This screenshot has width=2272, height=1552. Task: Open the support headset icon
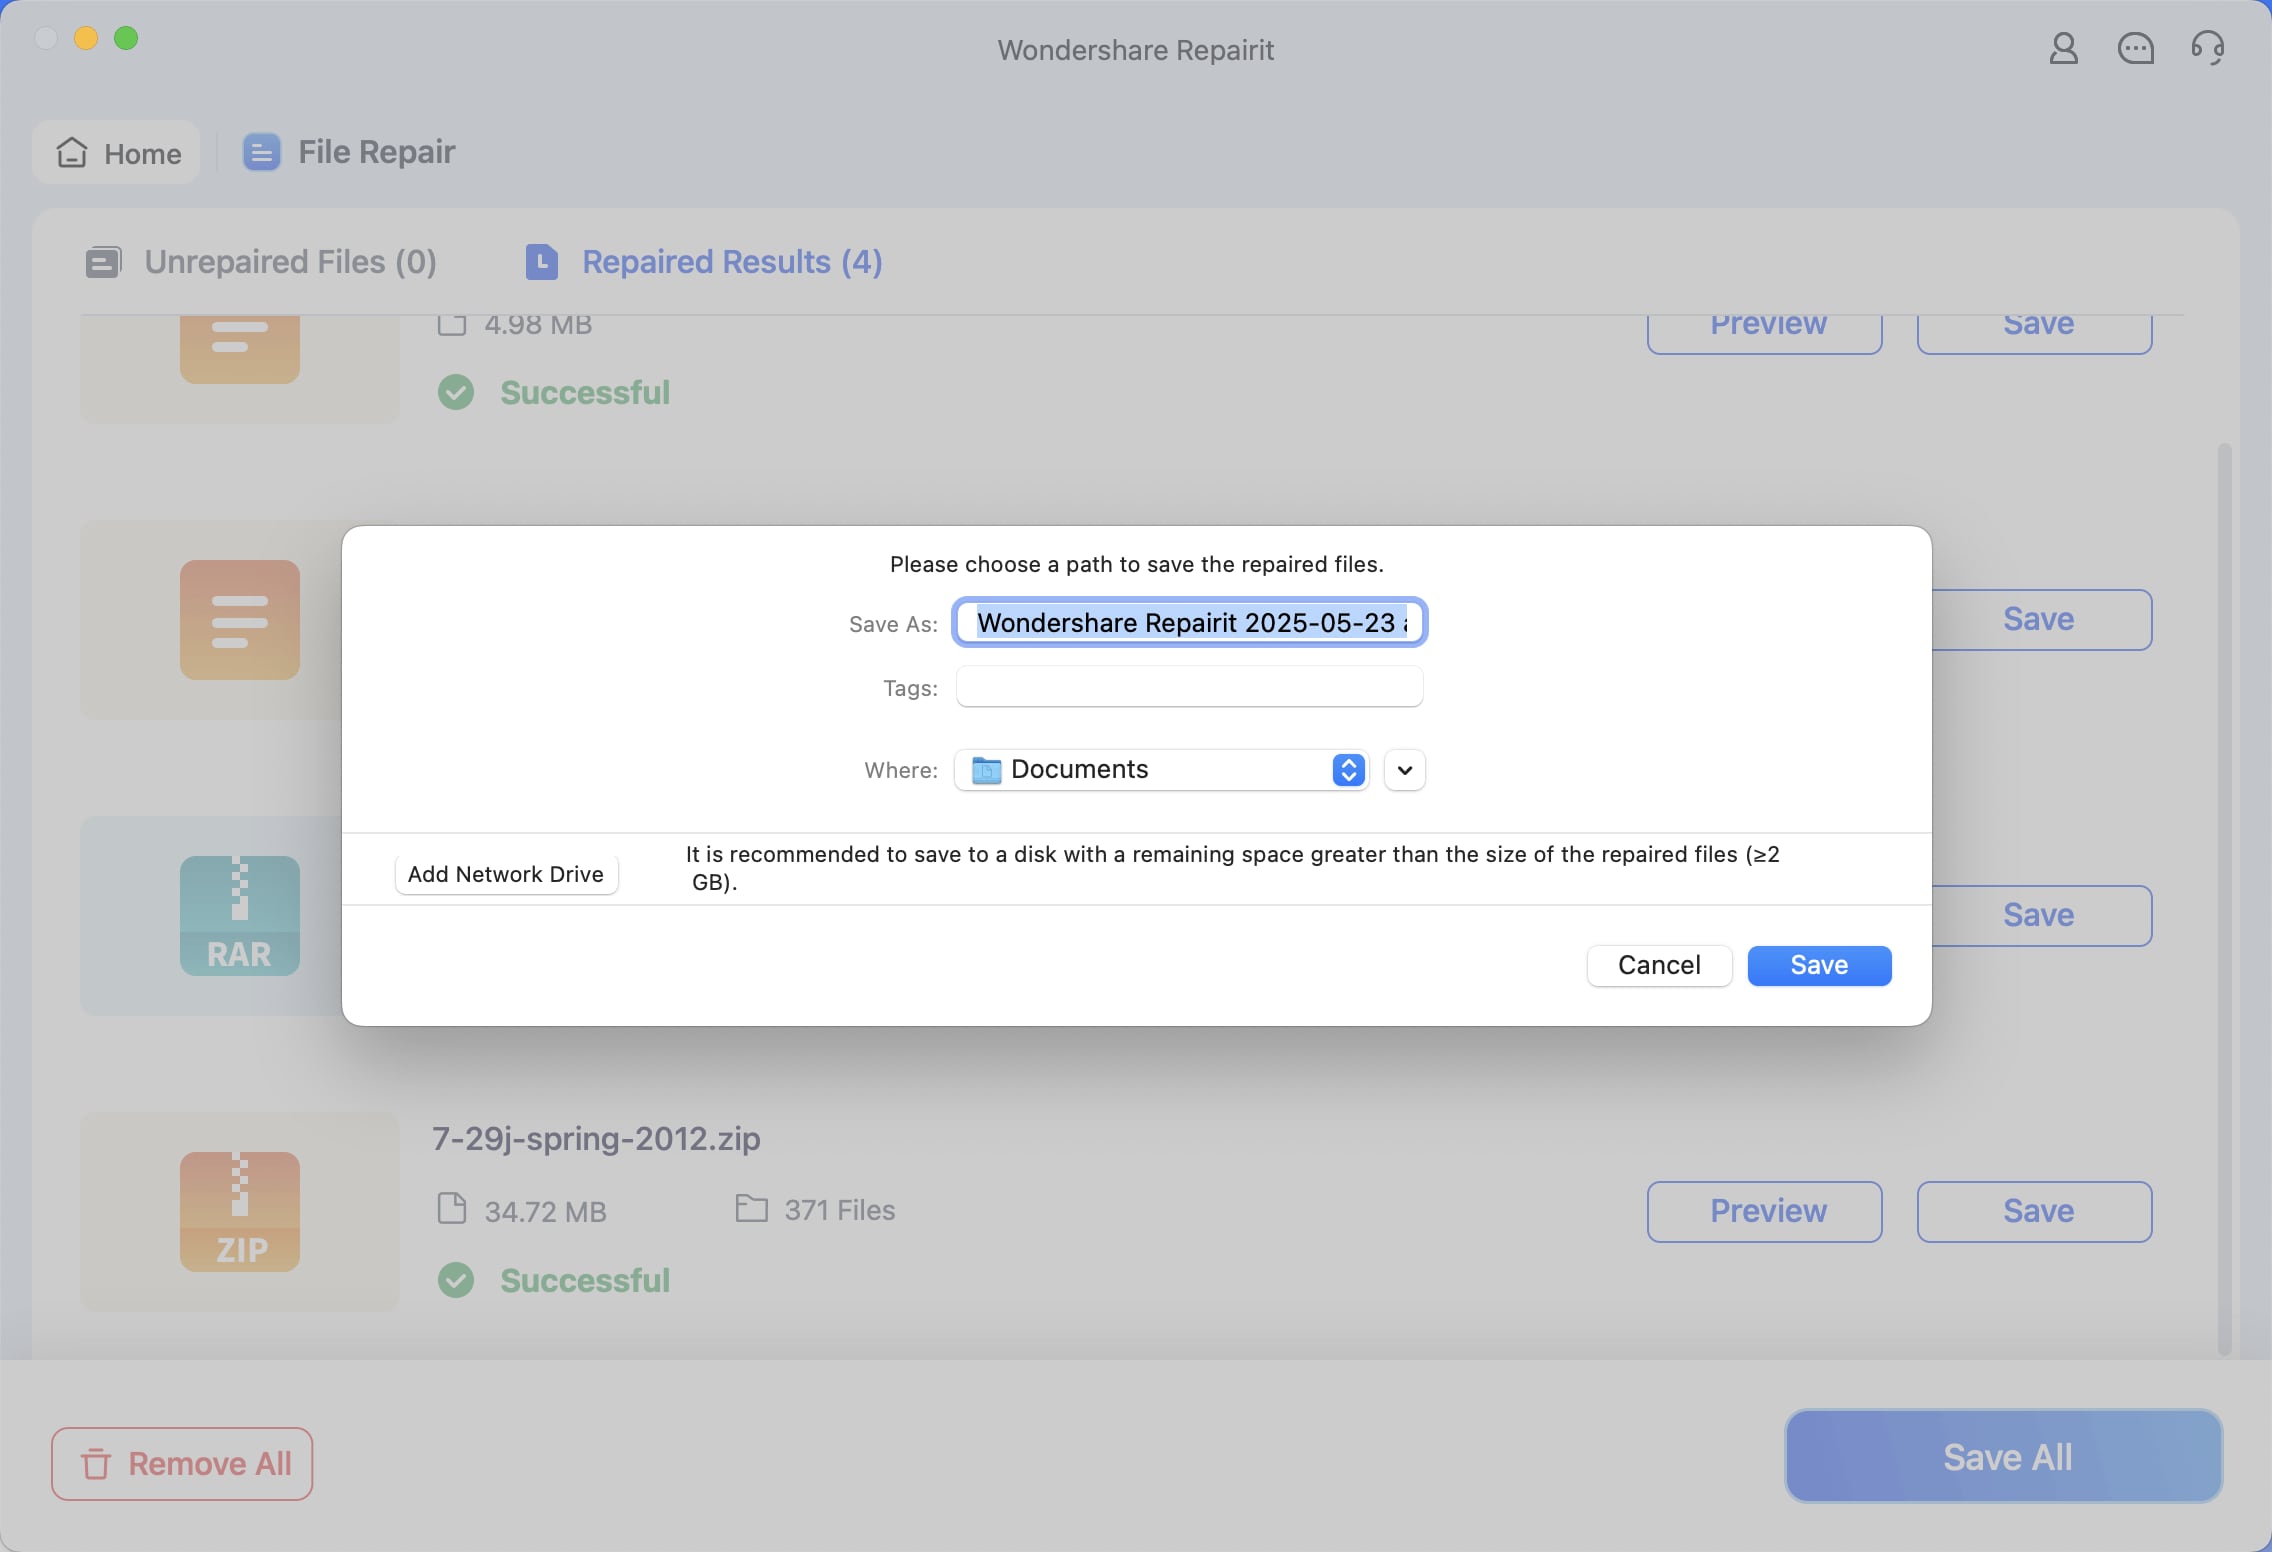(x=2207, y=48)
